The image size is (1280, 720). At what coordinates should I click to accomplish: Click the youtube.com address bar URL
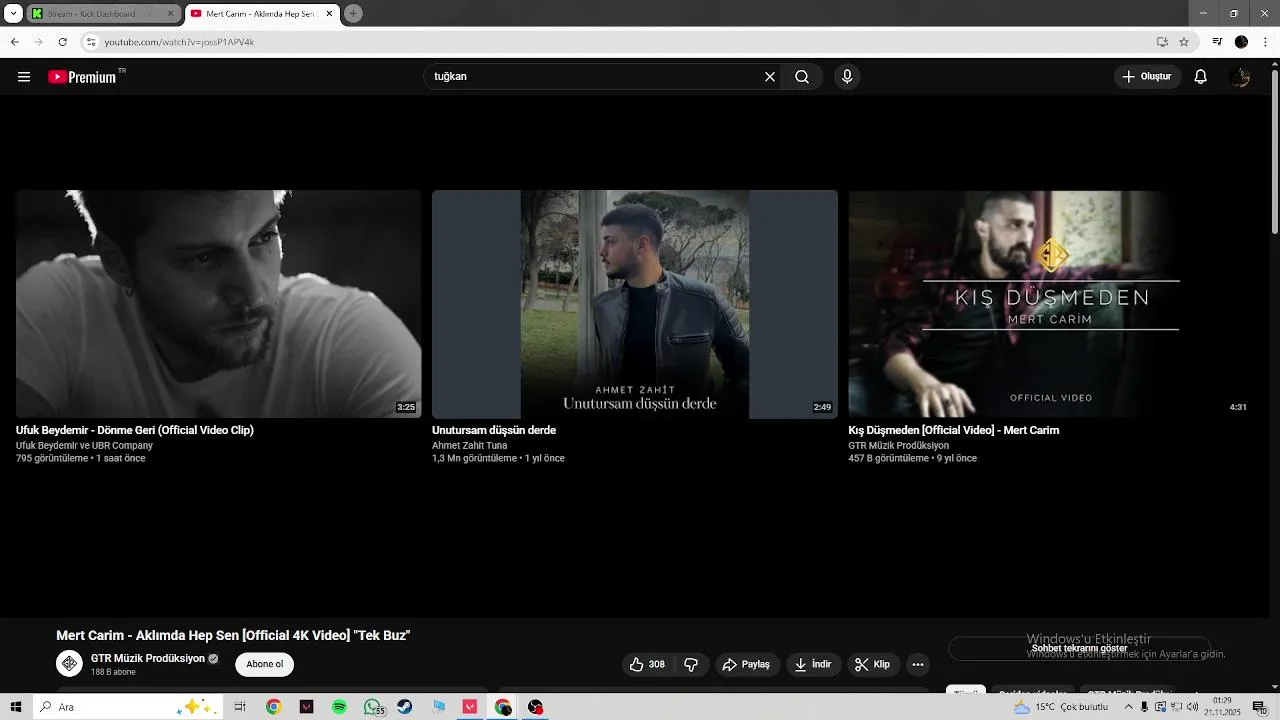pos(179,42)
